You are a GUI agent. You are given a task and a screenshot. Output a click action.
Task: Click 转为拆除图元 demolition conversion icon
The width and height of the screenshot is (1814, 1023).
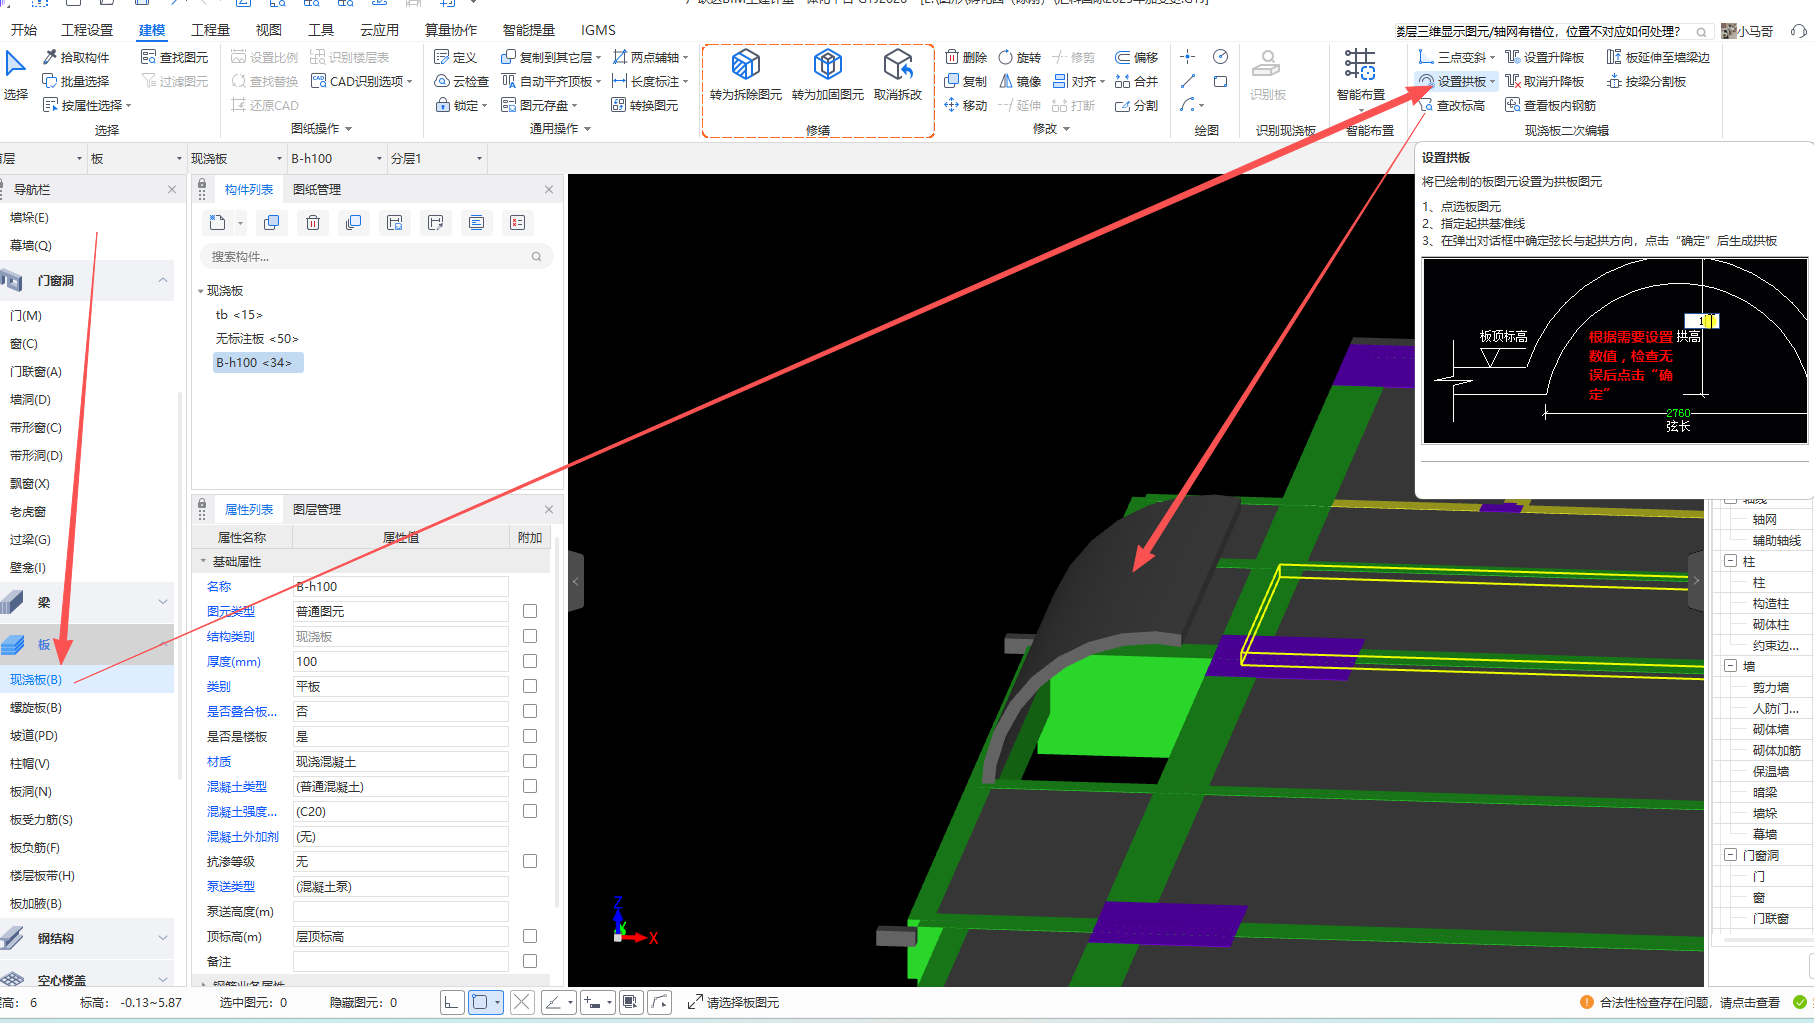[746, 76]
